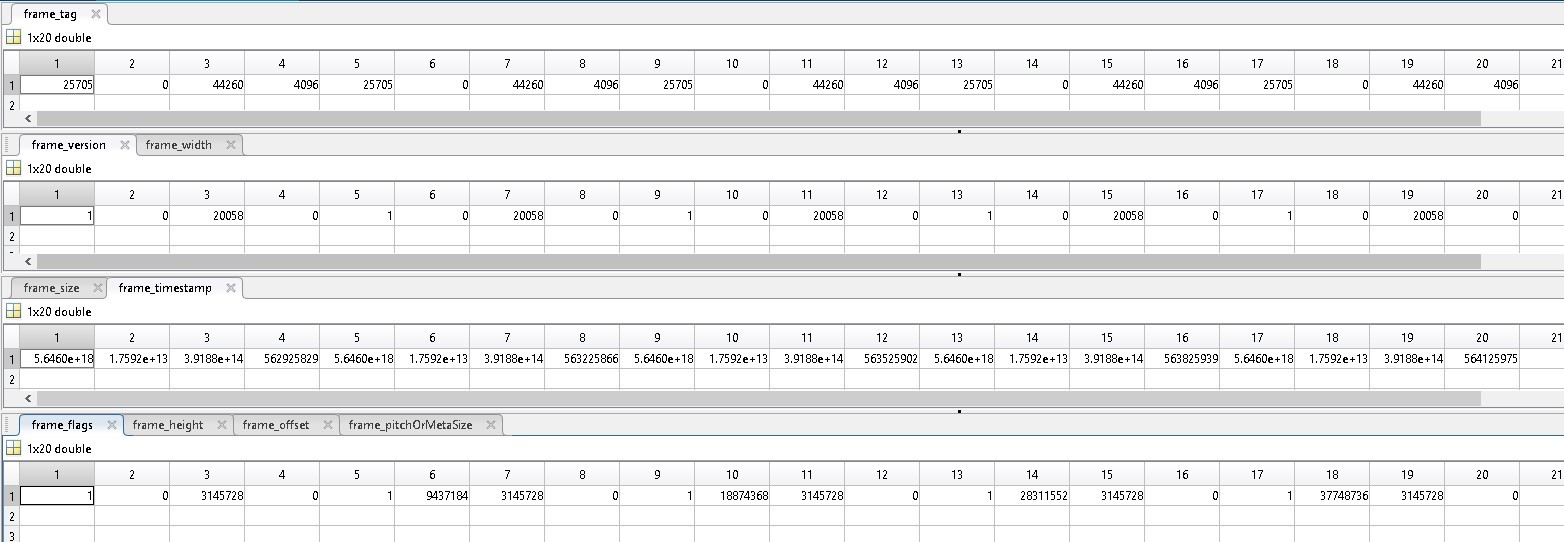Open the frame_size tab
Screen dimensions: 1564x542
51,288
